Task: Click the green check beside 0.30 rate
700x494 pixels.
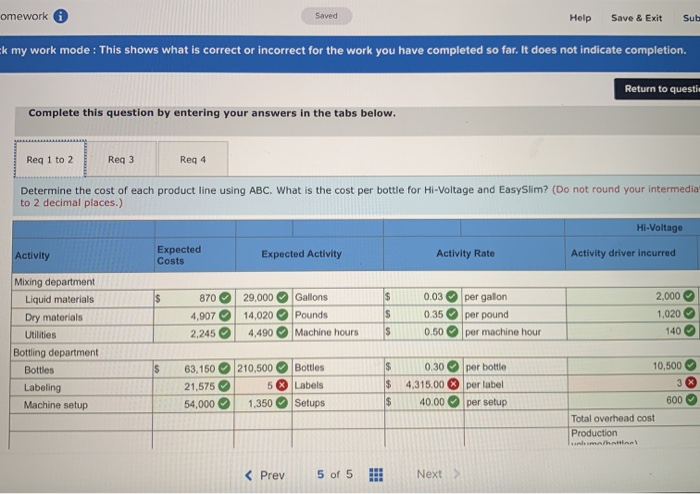Action: (x=453, y=367)
